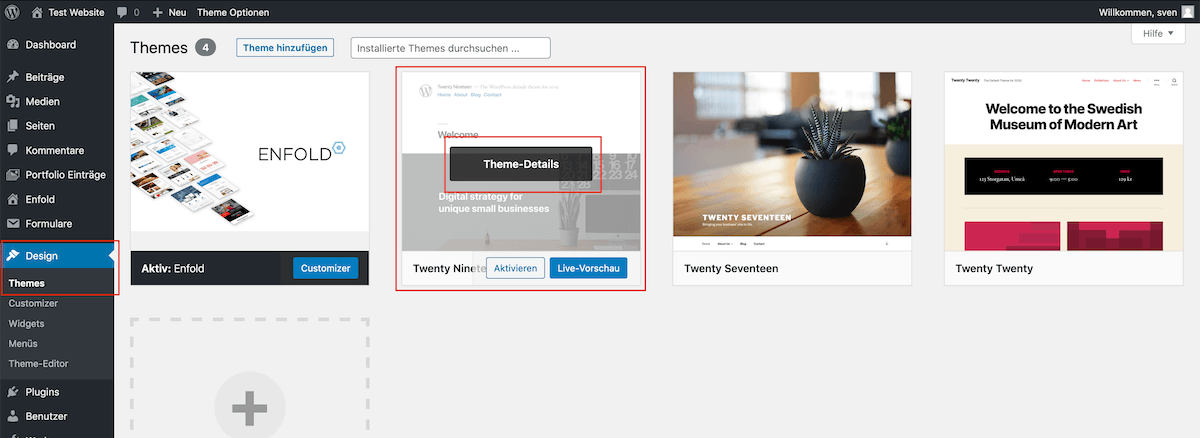Open Menüs submenu entry
1200x438 pixels.
pyautogui.click(x=23, y=344)
